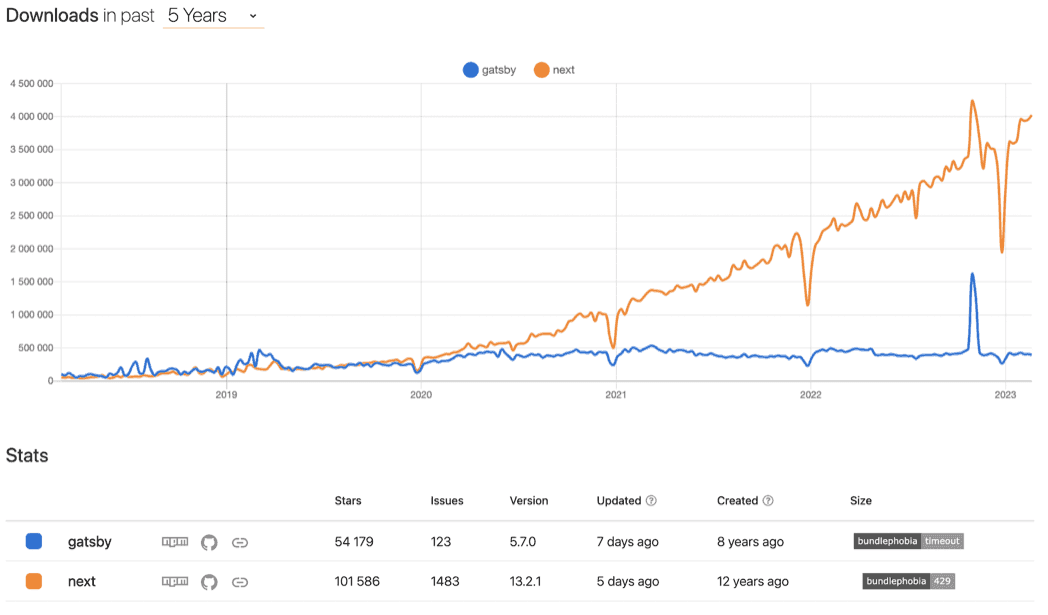Open gatsby GitHub repository icon
The image size is (1048, 615).
pos(209,542)
